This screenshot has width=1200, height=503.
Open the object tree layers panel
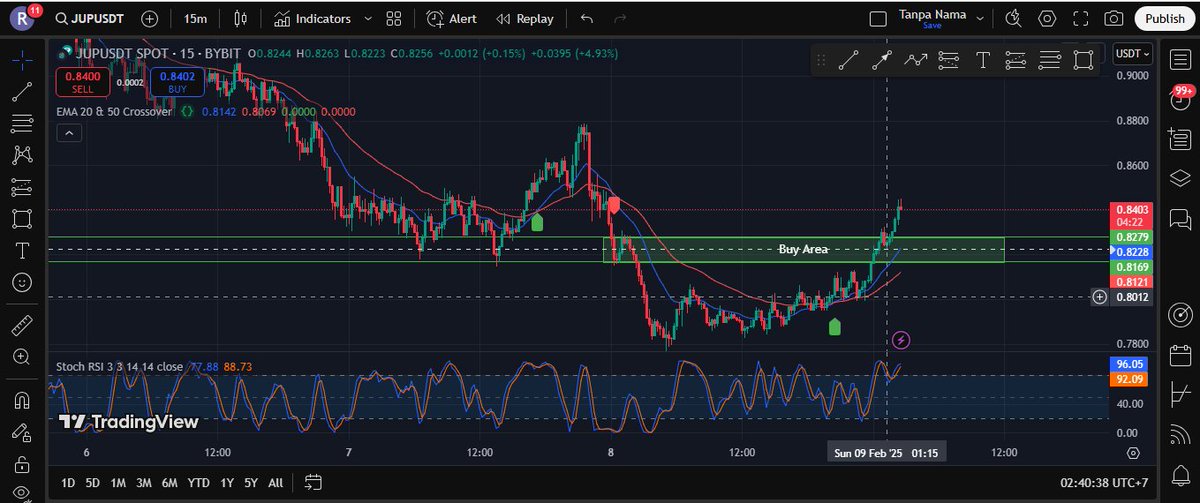tap(1179, 179)
